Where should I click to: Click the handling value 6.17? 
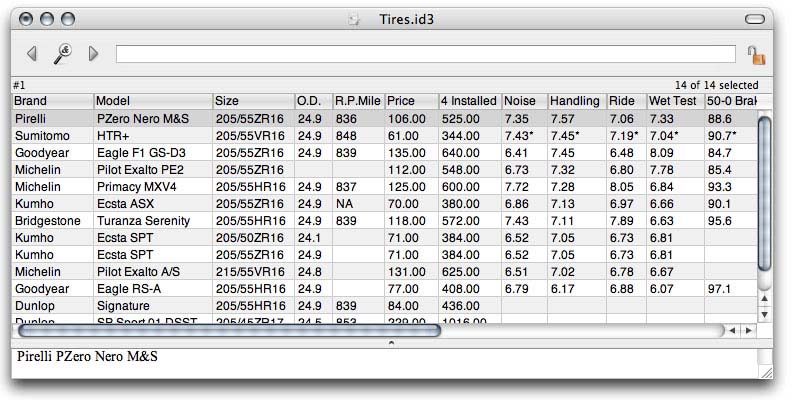coord(577,289)
